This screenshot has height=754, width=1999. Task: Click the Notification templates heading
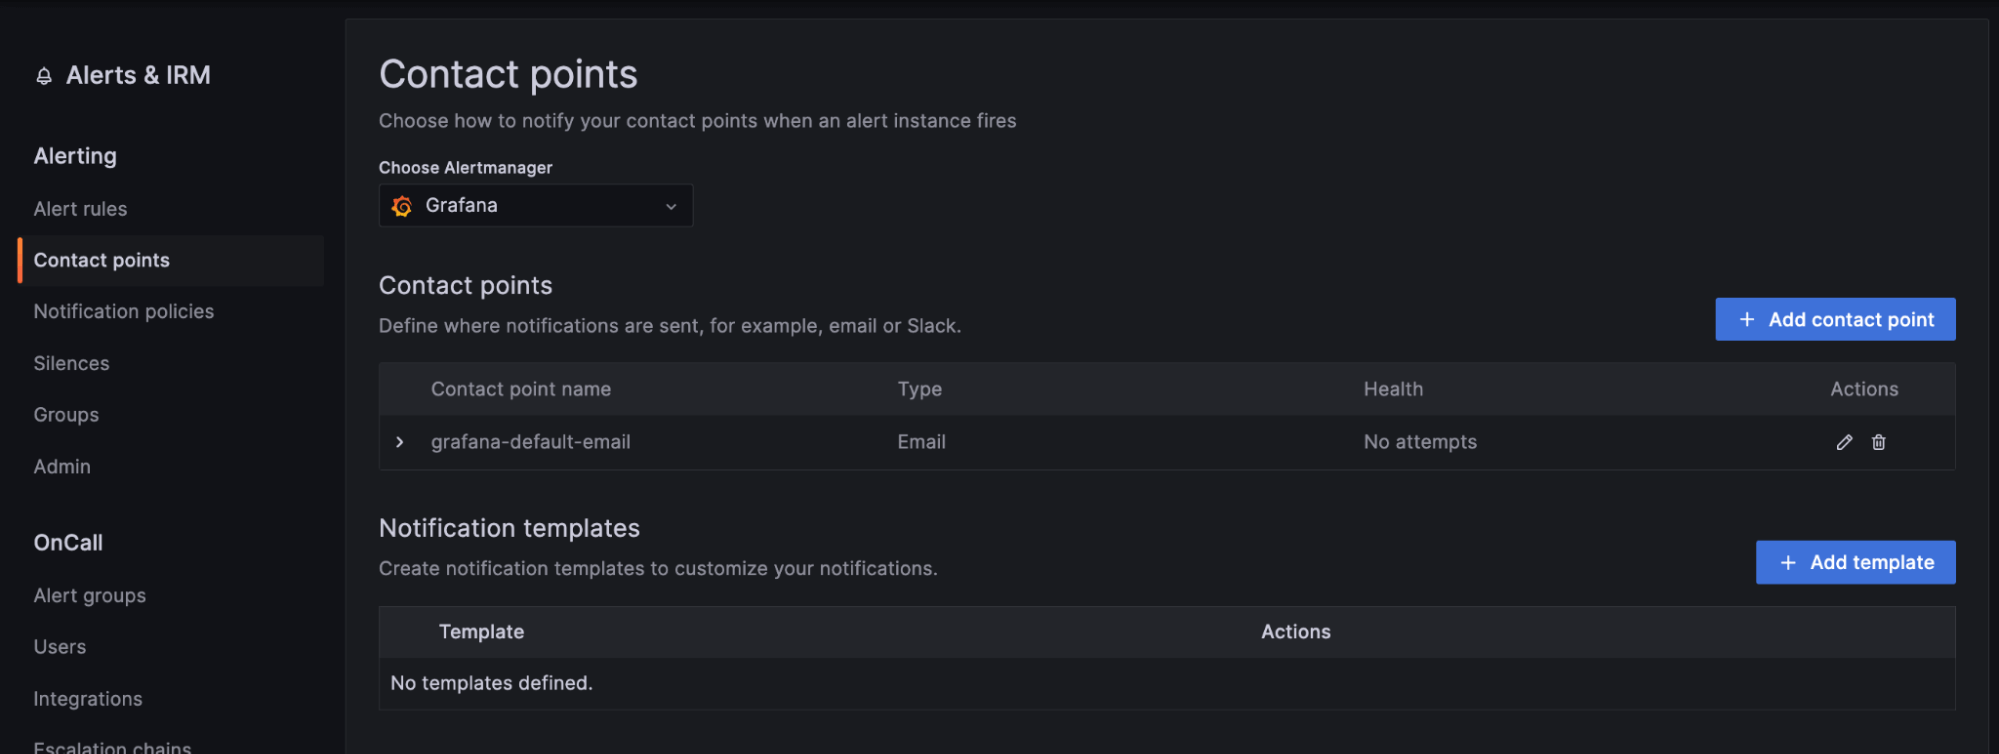click(509, 528)
